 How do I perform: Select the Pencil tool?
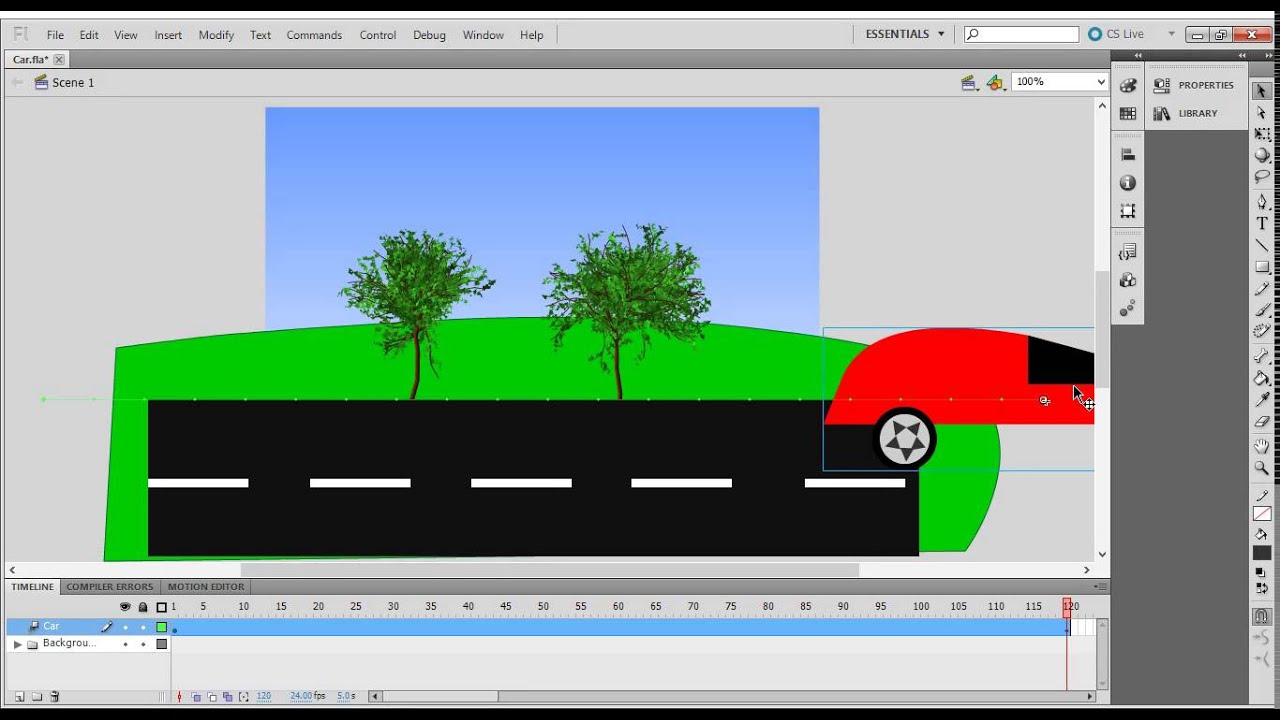(x=1262, y=289)
